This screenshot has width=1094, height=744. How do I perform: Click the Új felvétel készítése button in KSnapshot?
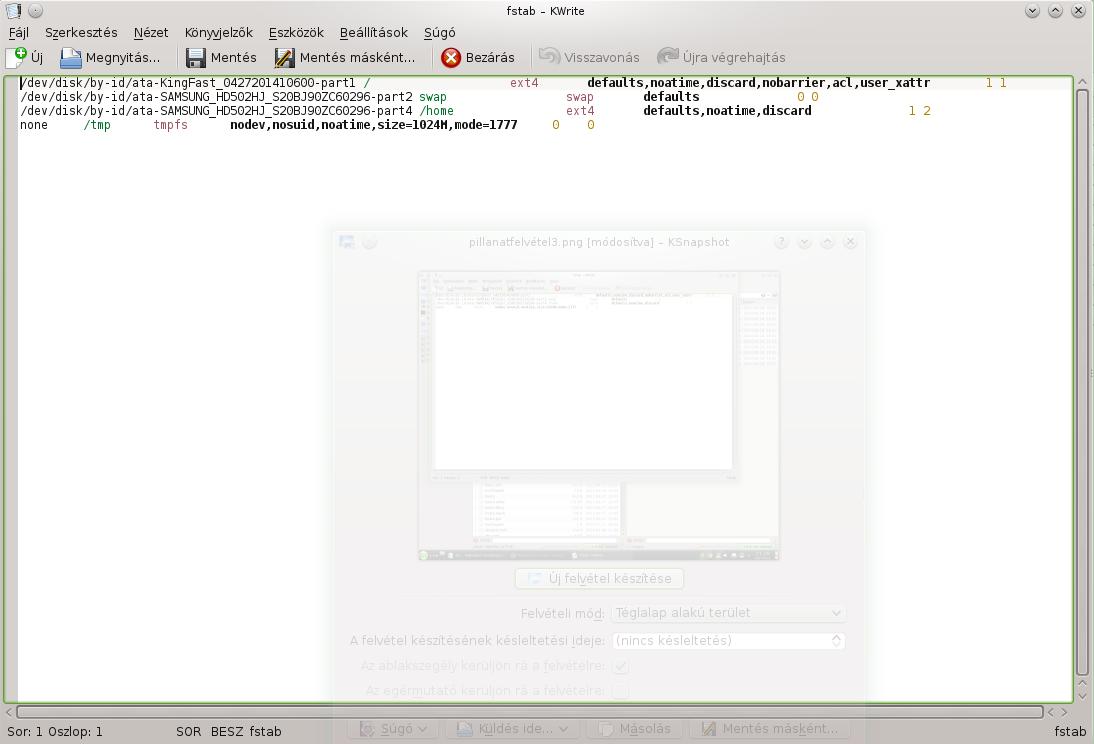[599, 579]
